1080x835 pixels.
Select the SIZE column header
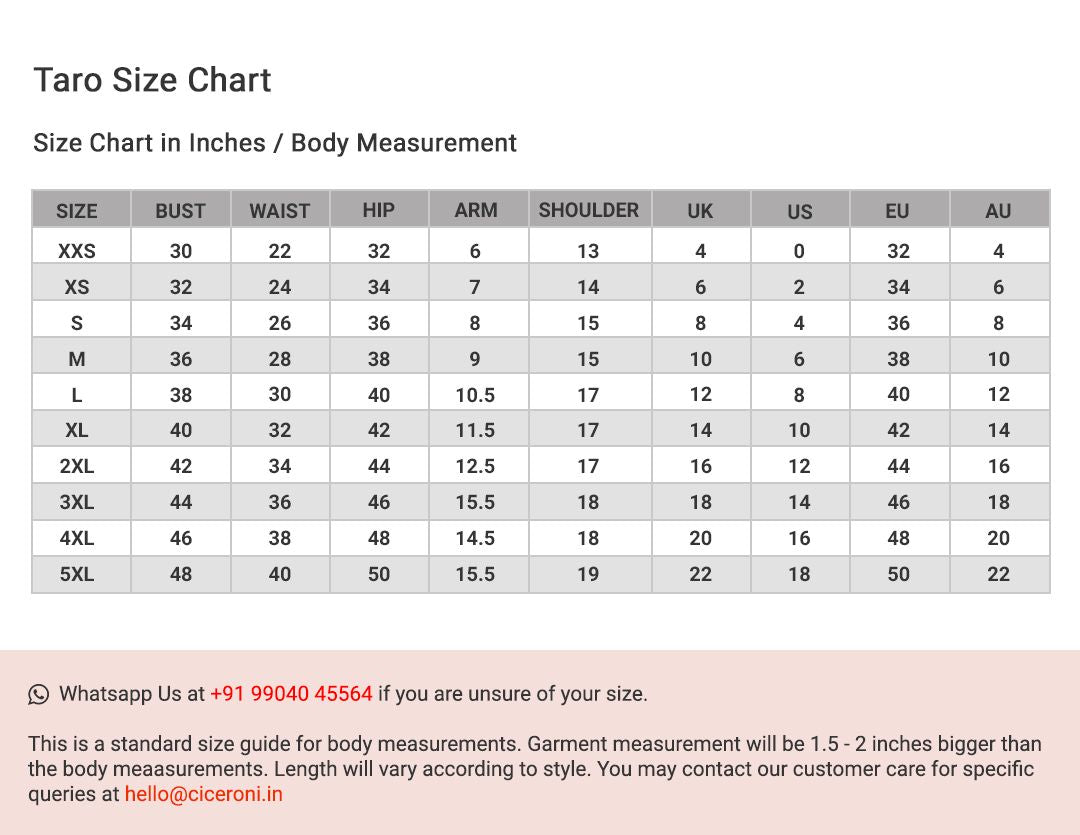pyautogui.click(x=76, y=211)
